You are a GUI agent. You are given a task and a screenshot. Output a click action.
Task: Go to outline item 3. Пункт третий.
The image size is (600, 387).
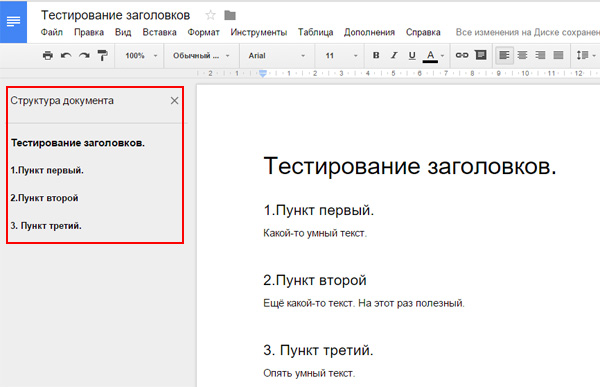coord(46,226)
